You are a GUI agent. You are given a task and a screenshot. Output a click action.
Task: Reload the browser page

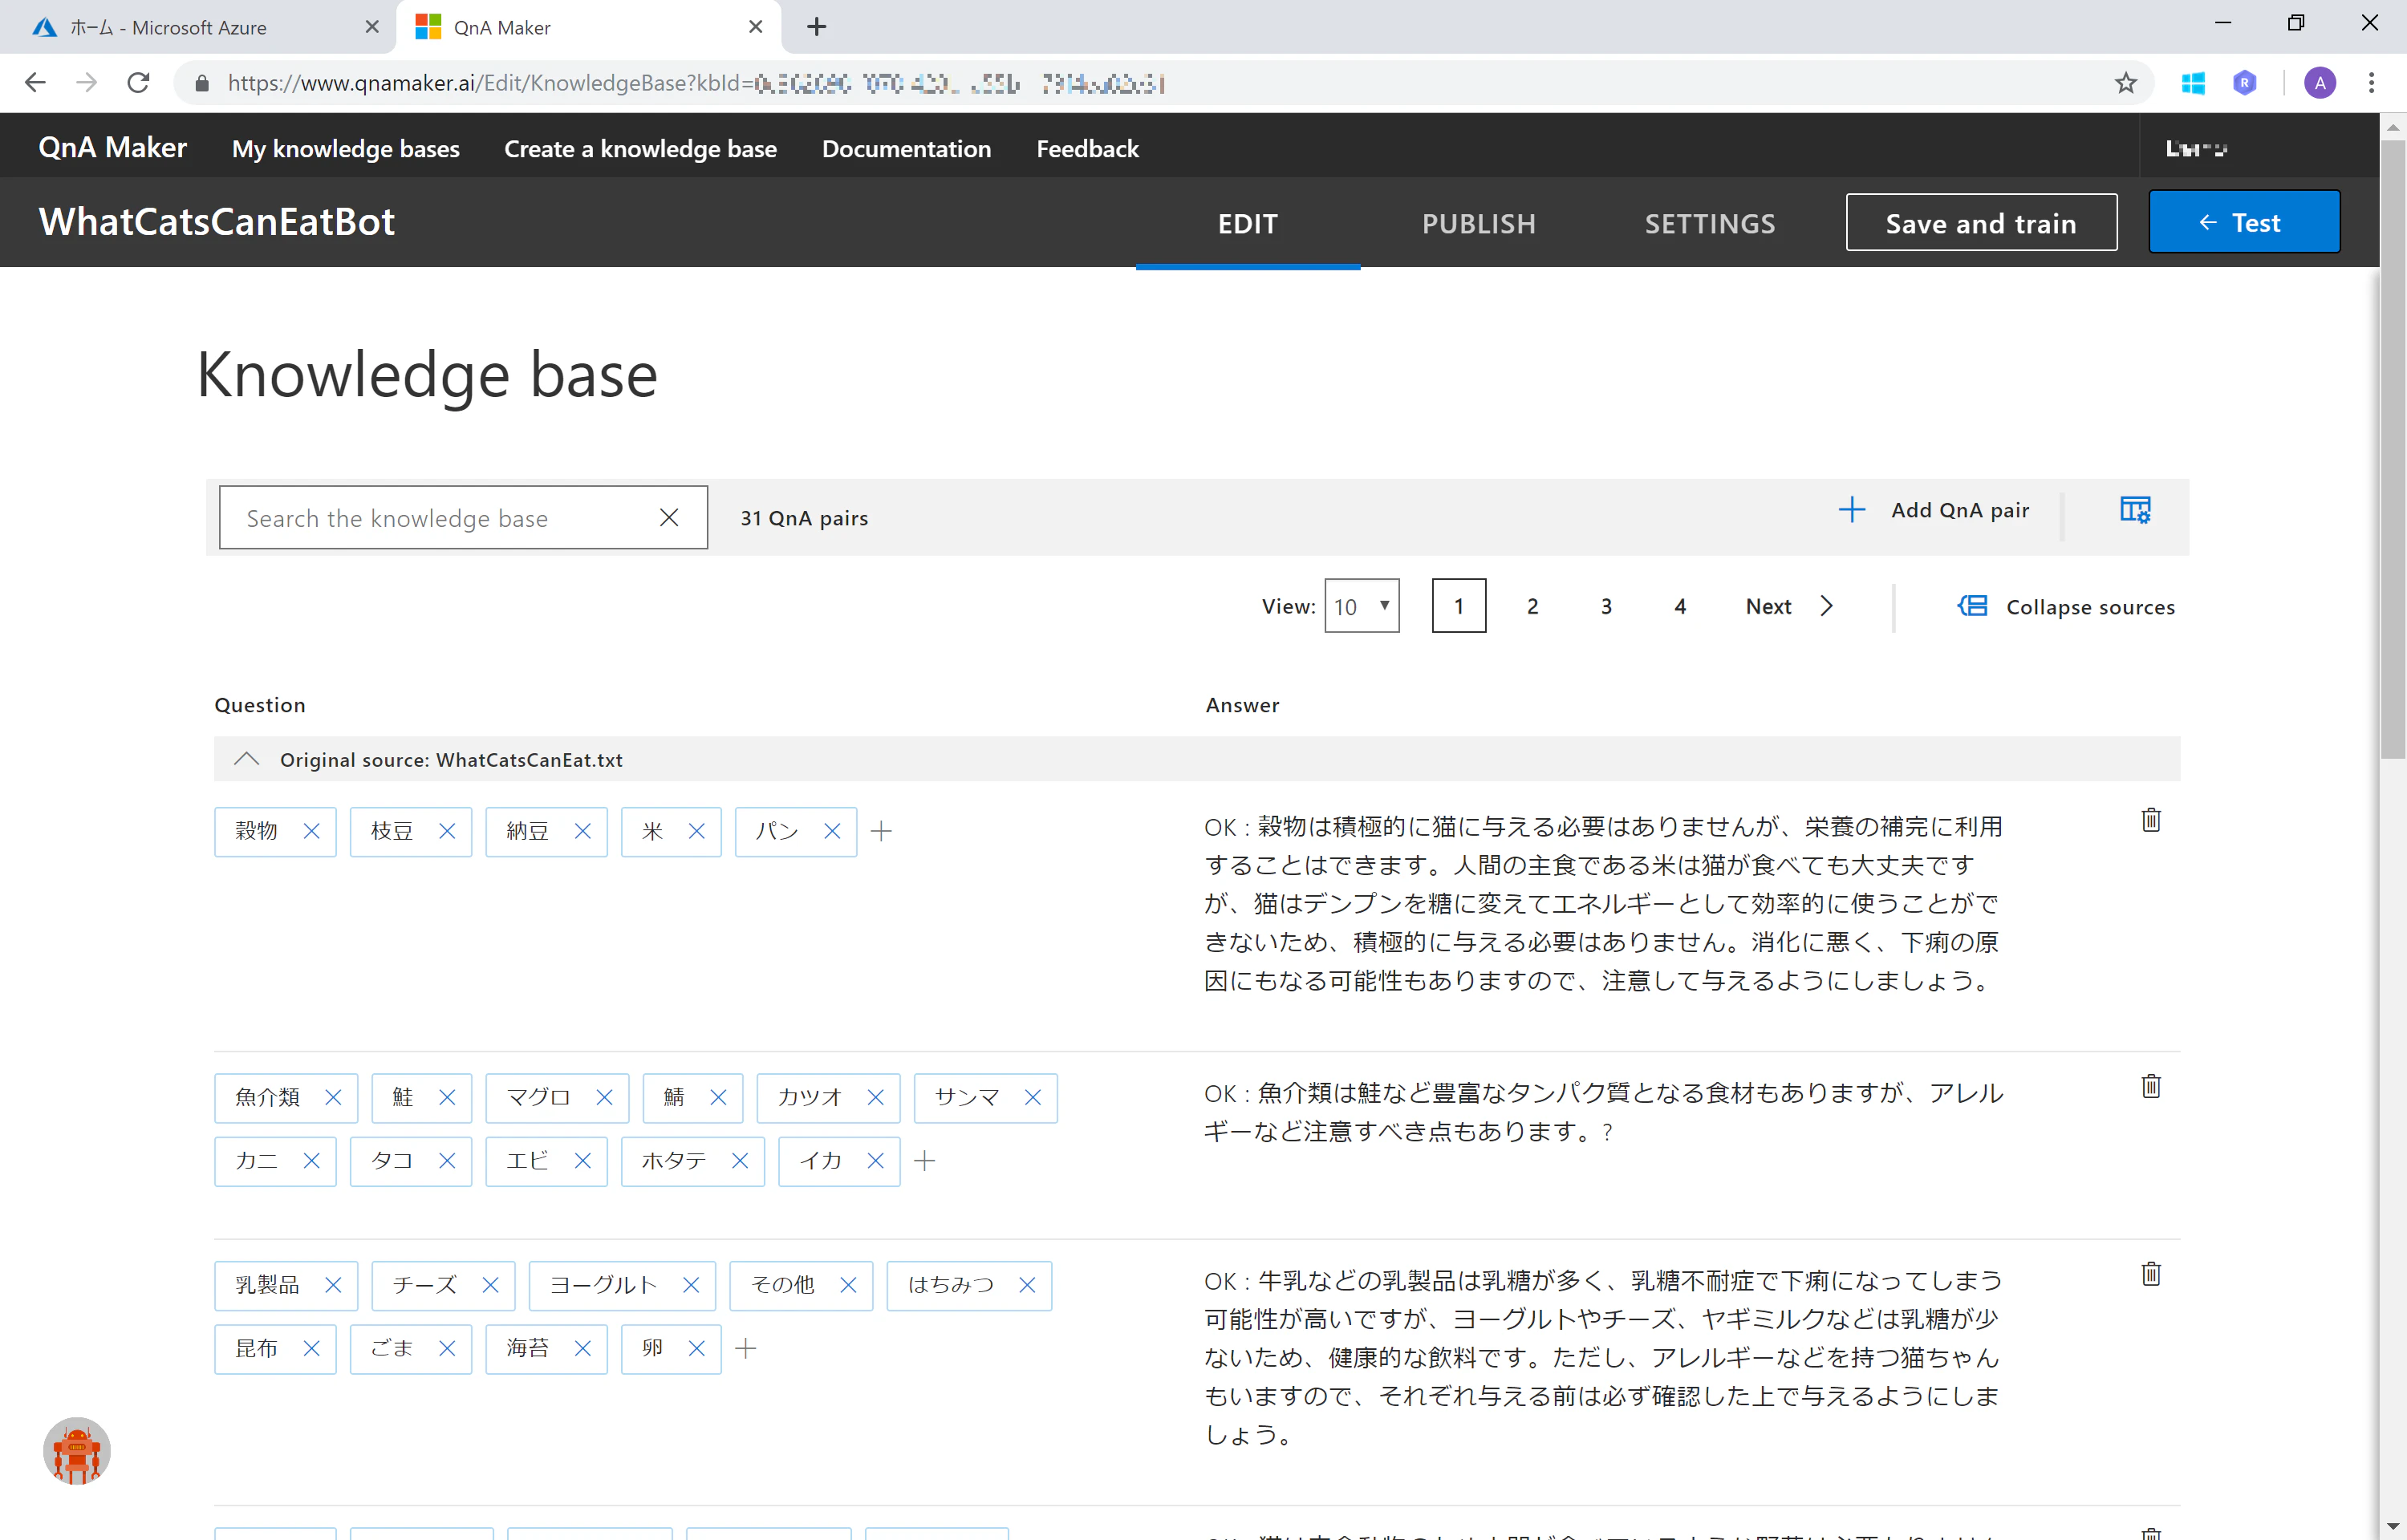click(139, 83)
